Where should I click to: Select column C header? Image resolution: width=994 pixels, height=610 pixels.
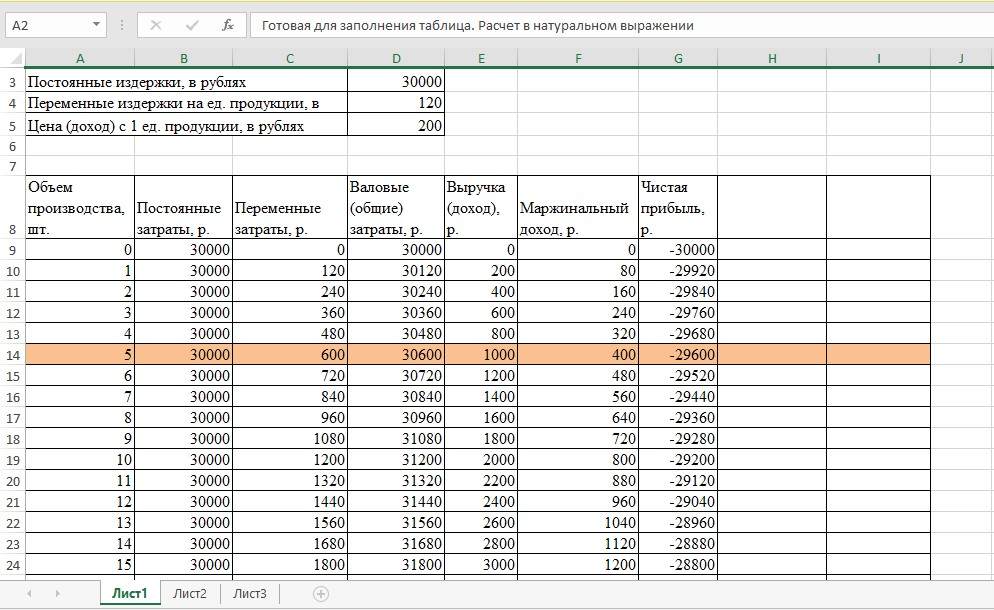click(x=290, y=58)
